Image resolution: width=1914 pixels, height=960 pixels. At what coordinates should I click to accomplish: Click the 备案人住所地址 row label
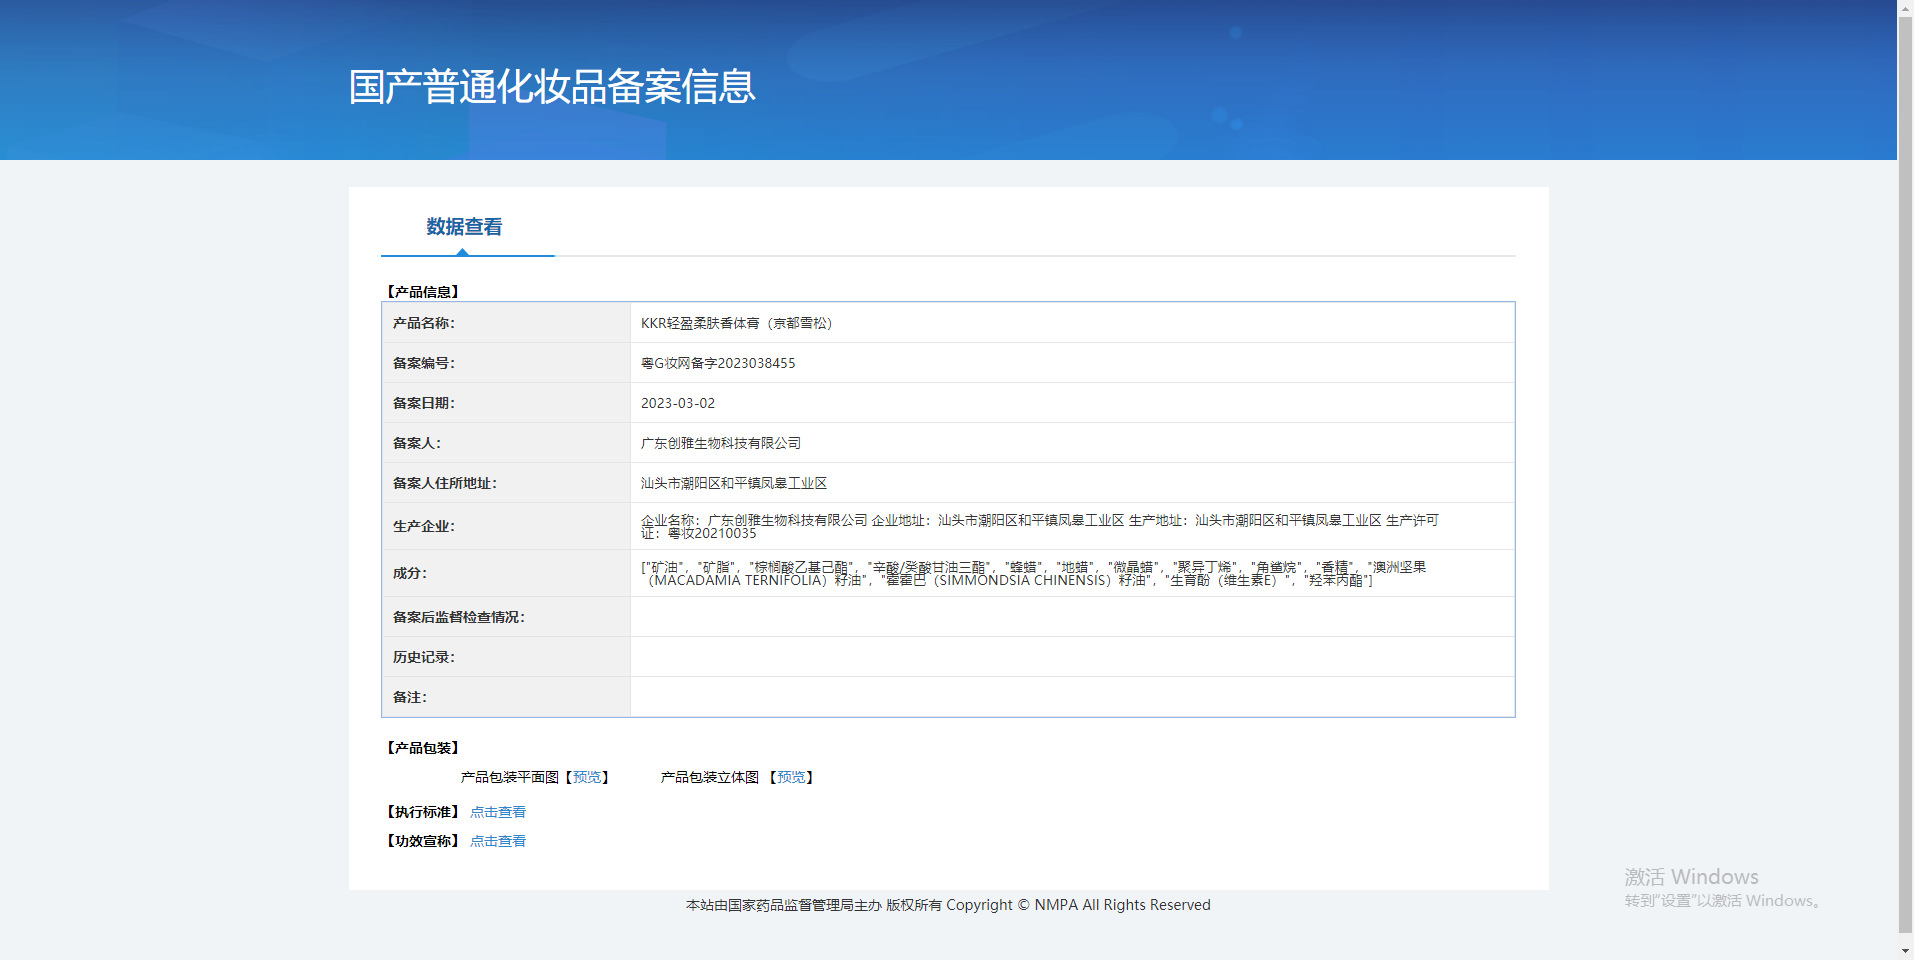(x=445, y=483)
